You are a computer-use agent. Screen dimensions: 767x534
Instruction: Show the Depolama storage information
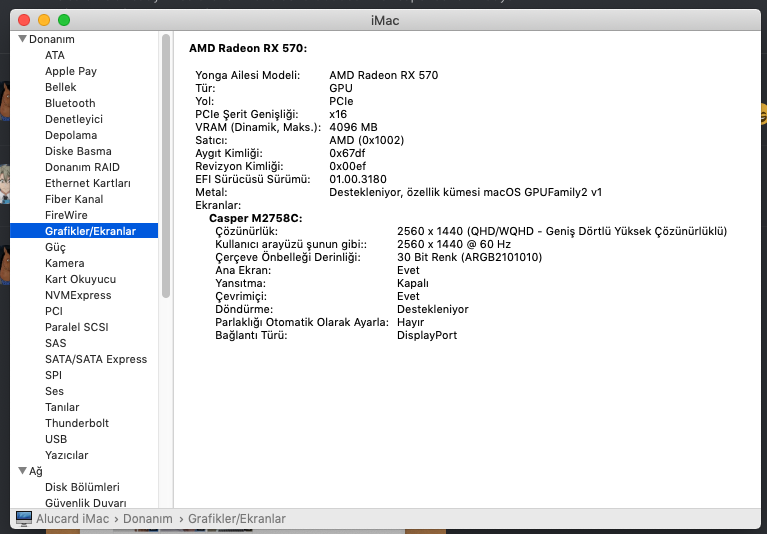tap(71, 135)
